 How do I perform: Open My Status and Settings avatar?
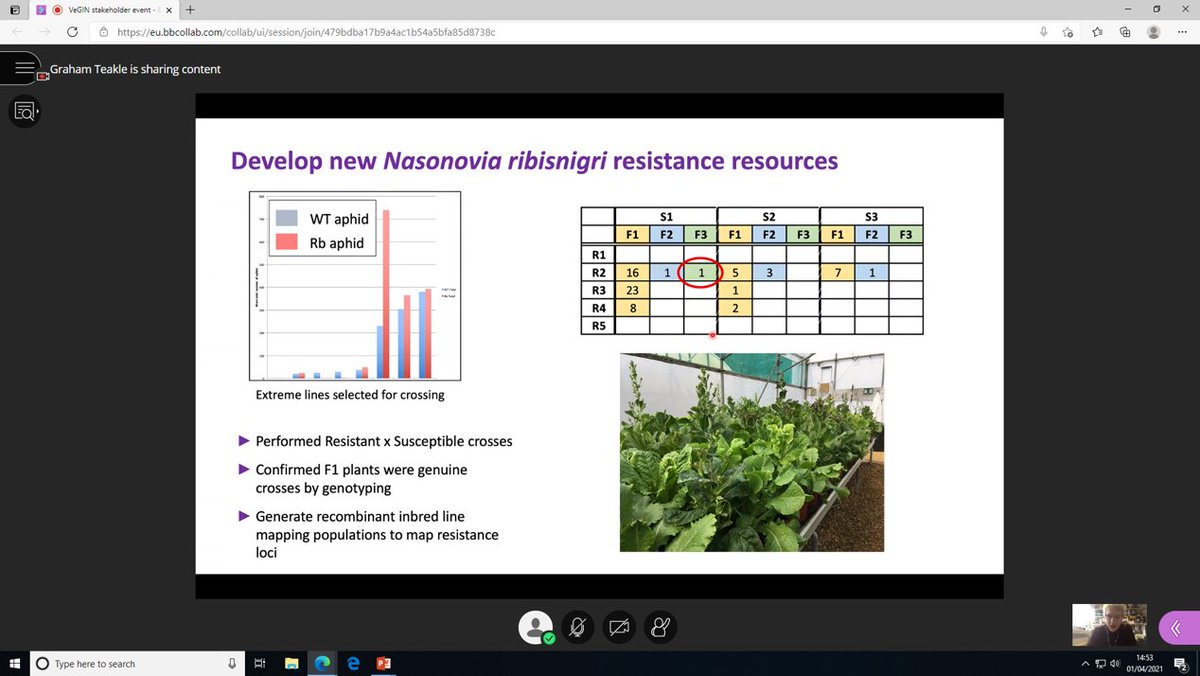pyautogui.click(x=536, y=627)
